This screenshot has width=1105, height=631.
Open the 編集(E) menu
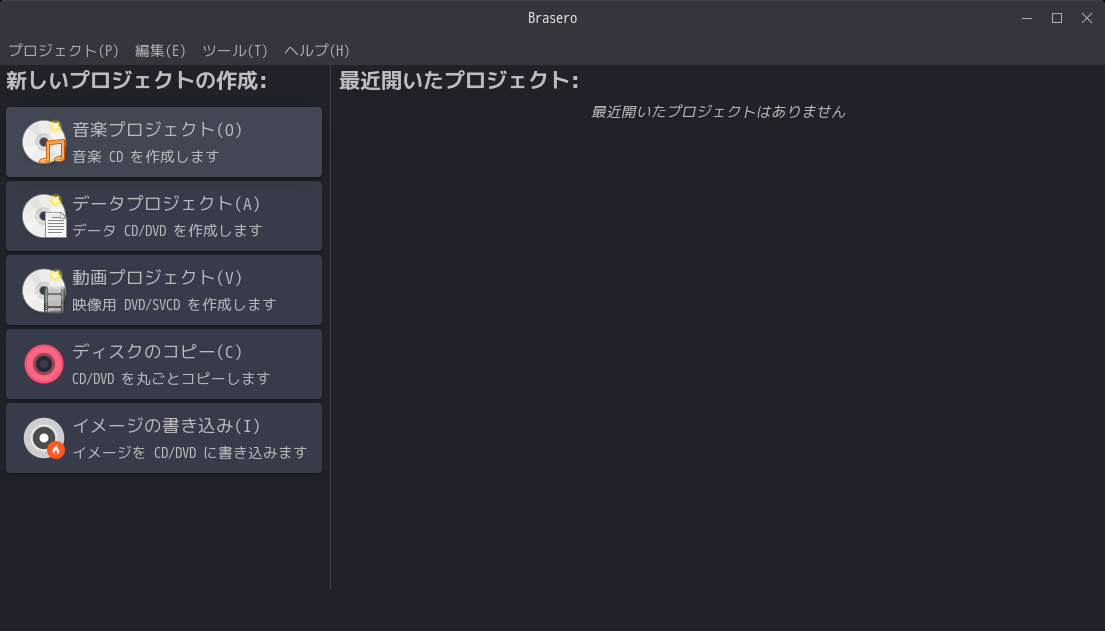[x=160, y=51]
